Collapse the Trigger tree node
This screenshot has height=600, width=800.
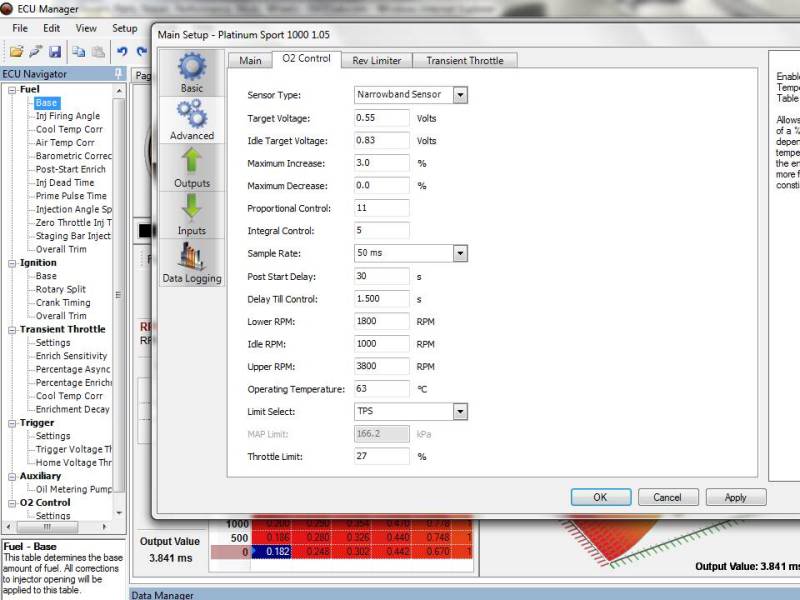click(x=12, y=423)
